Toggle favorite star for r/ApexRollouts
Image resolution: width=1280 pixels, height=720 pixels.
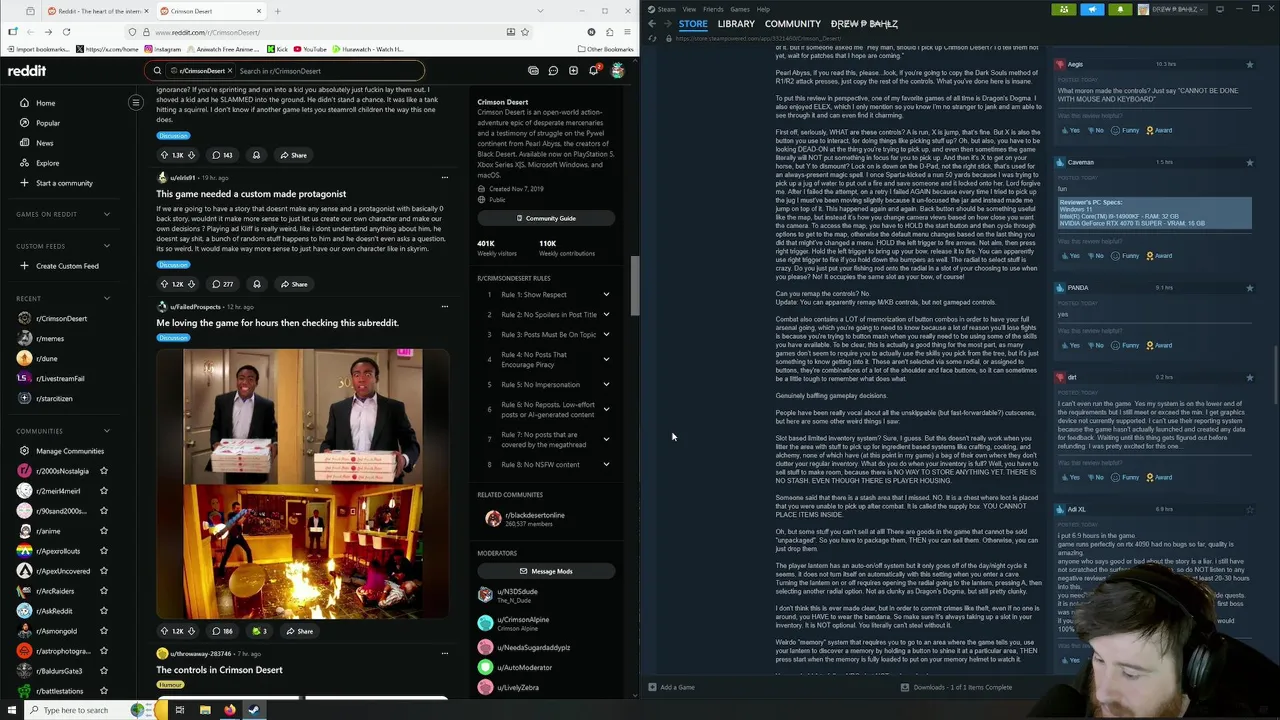coord(103,551)
